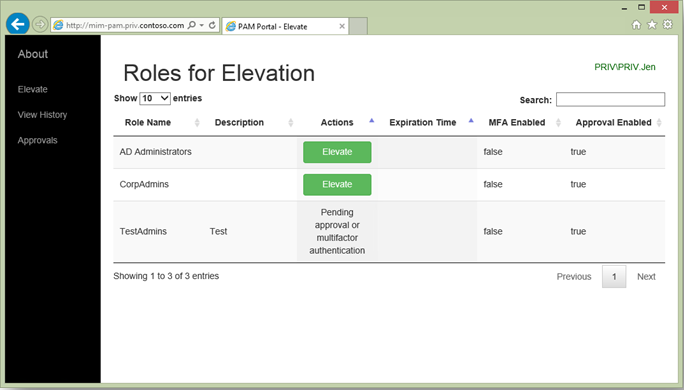Sort table by Role Name column

pyautogui.click(x=148, y=123)
